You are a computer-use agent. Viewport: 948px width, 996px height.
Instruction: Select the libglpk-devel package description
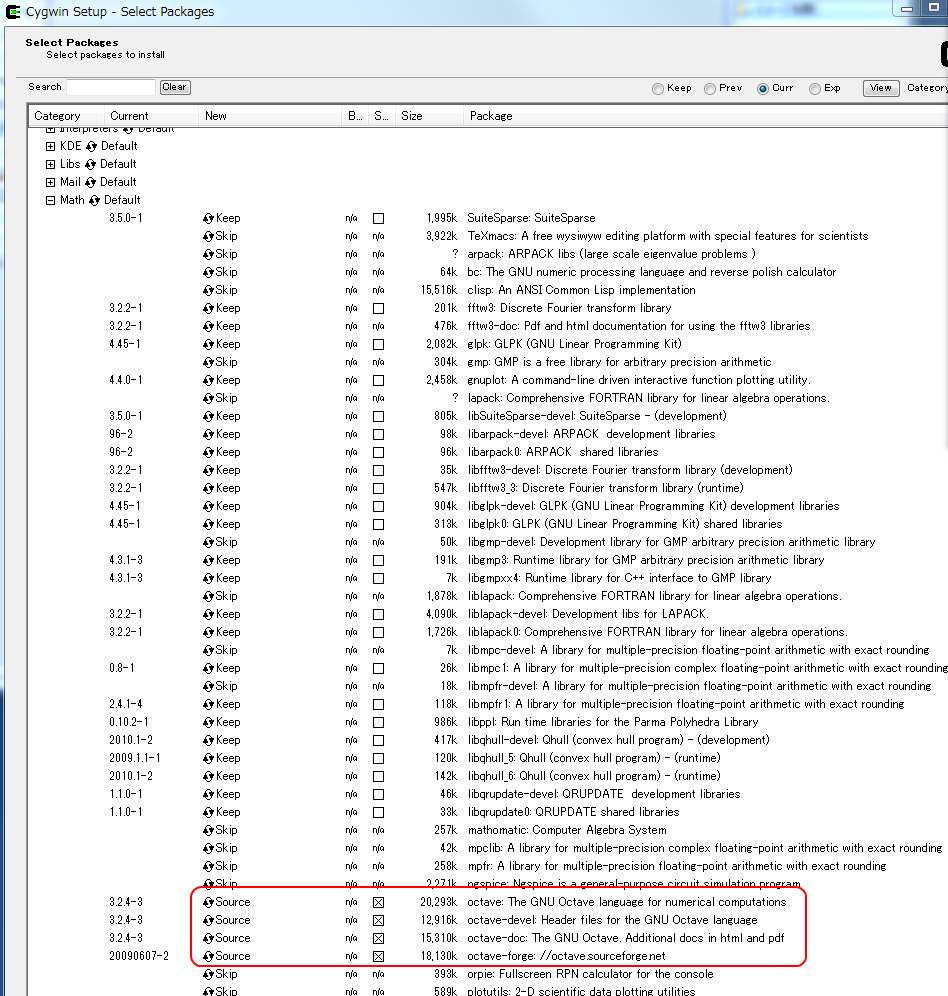653,506
